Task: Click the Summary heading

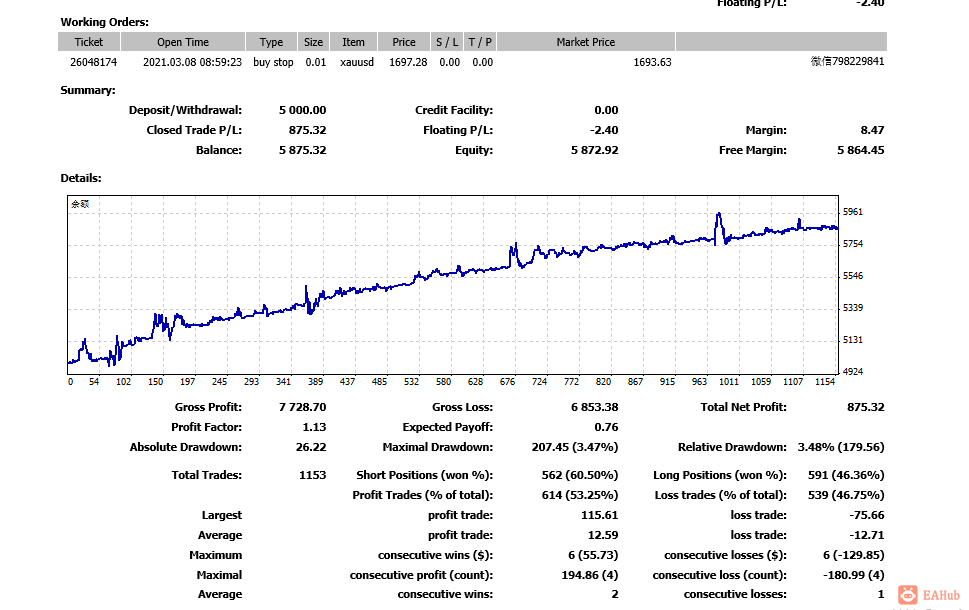Action: pos(88,90)
